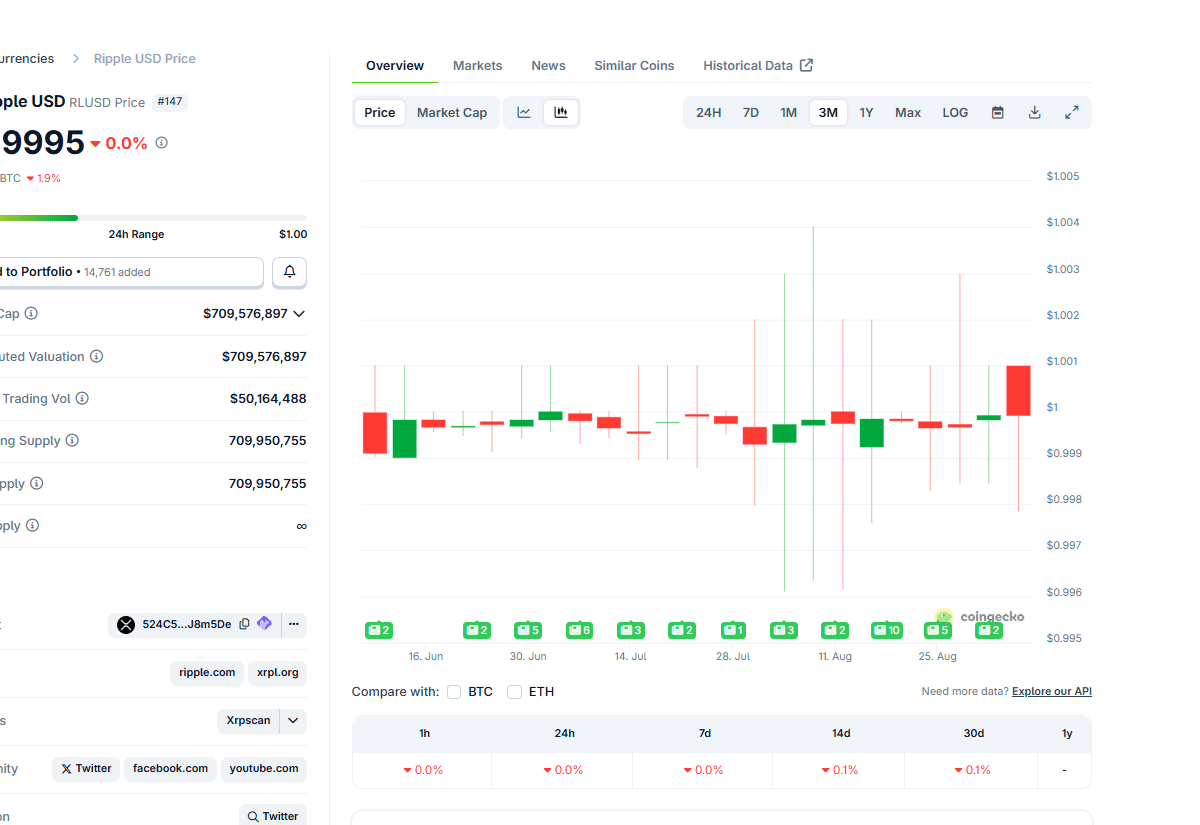Click the XRP ledger logo on contract chip
1200x825 pixels.
point(126,625)
